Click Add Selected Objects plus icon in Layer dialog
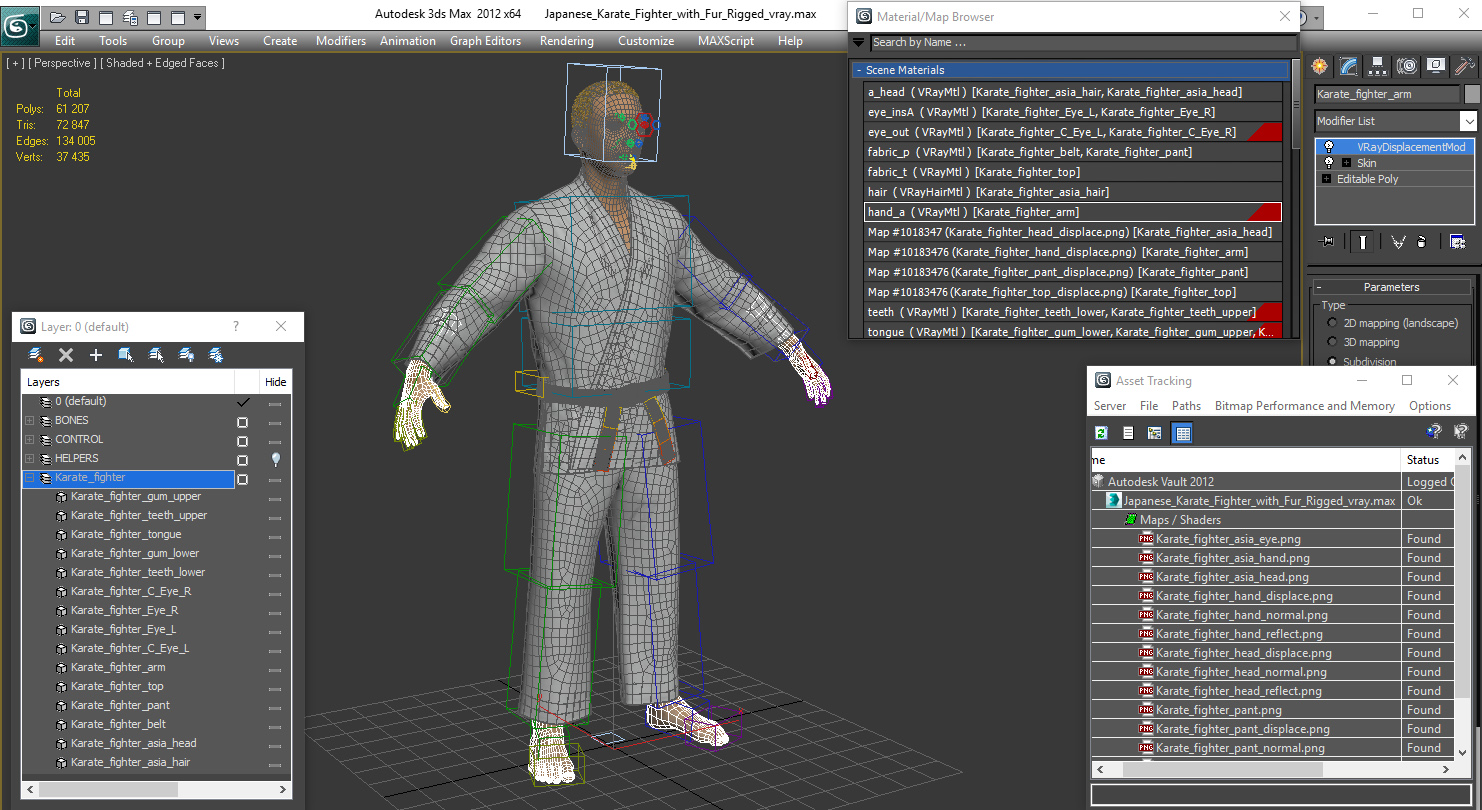This screenshot has height=810, width=1482. coord(96,355)
